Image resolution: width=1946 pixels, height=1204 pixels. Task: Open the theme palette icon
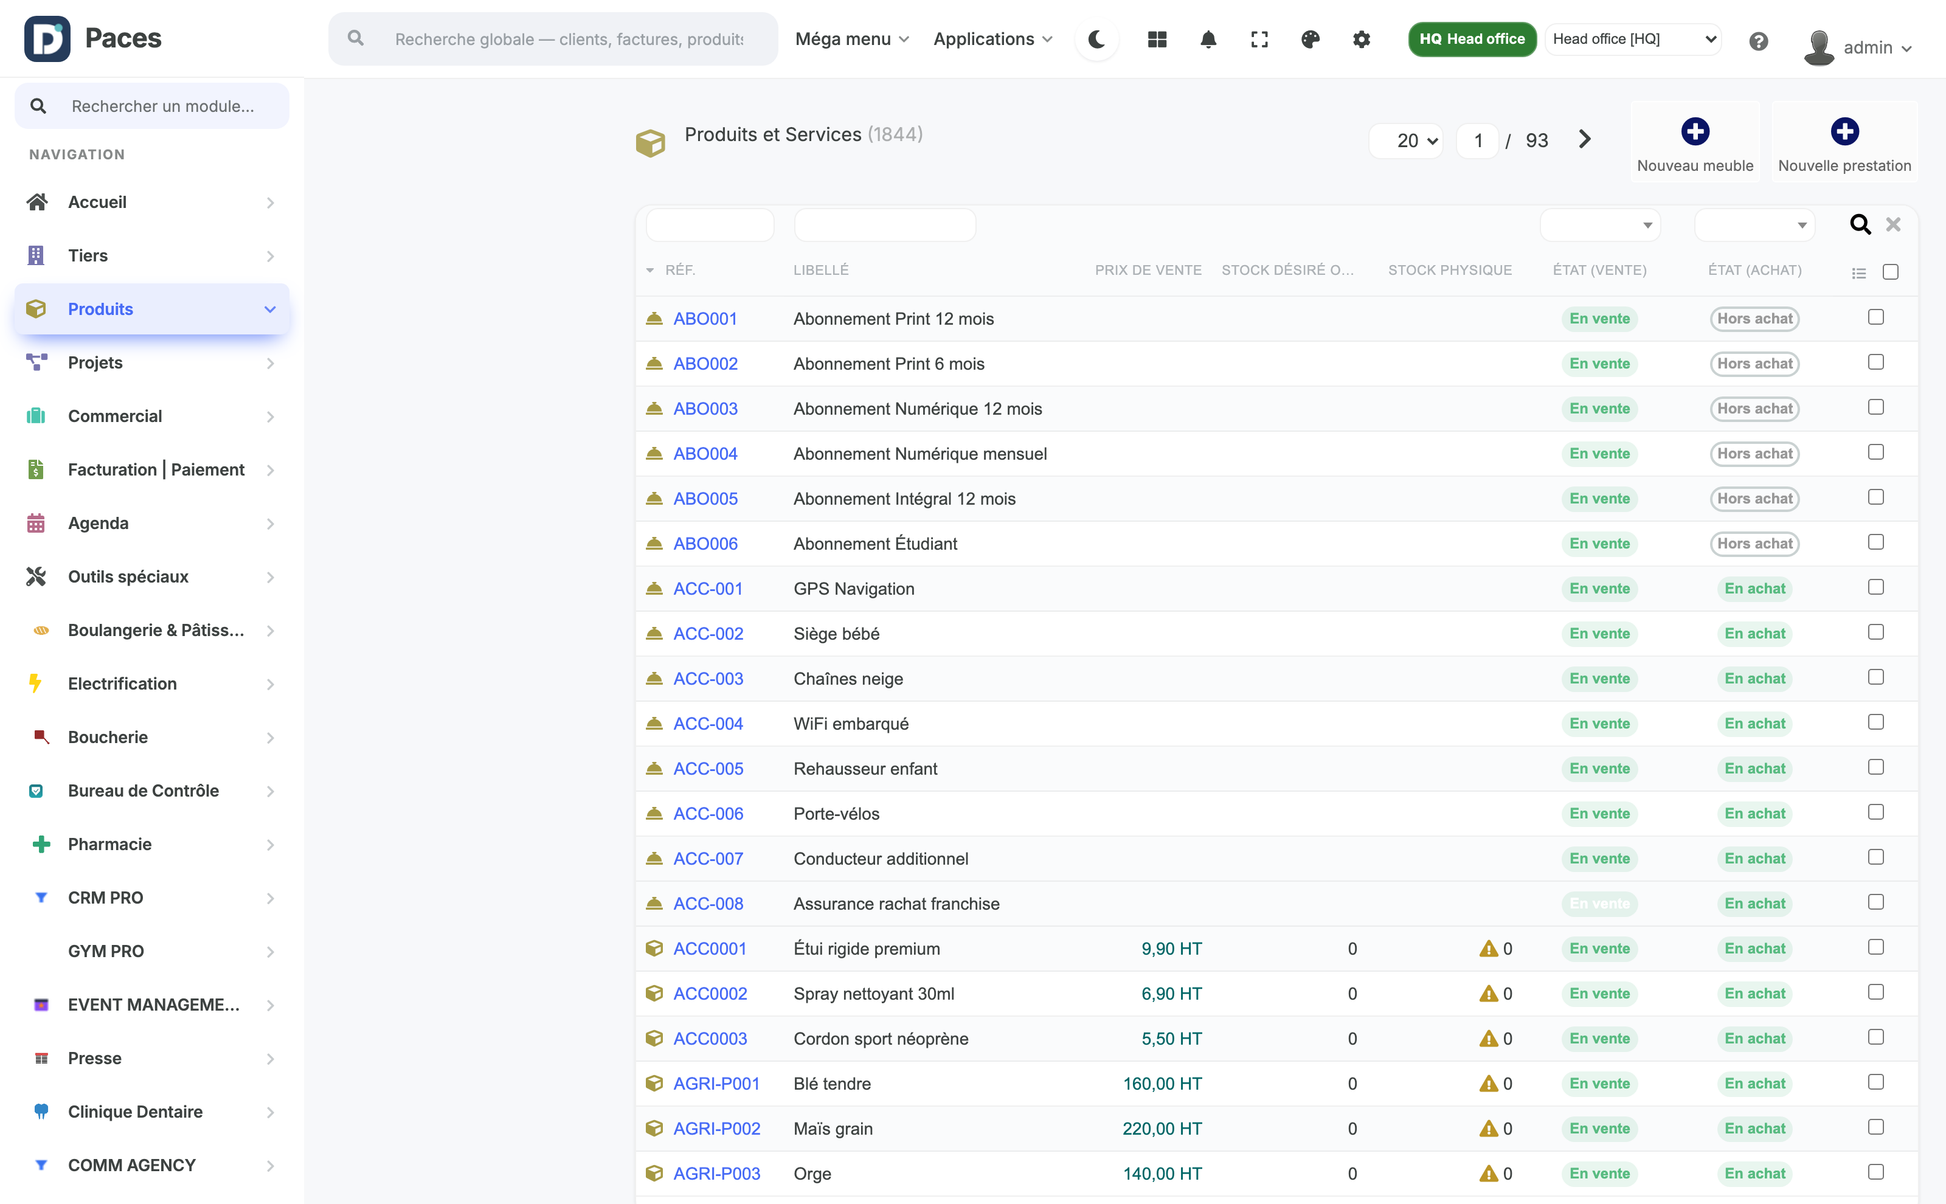point(1310,39)
